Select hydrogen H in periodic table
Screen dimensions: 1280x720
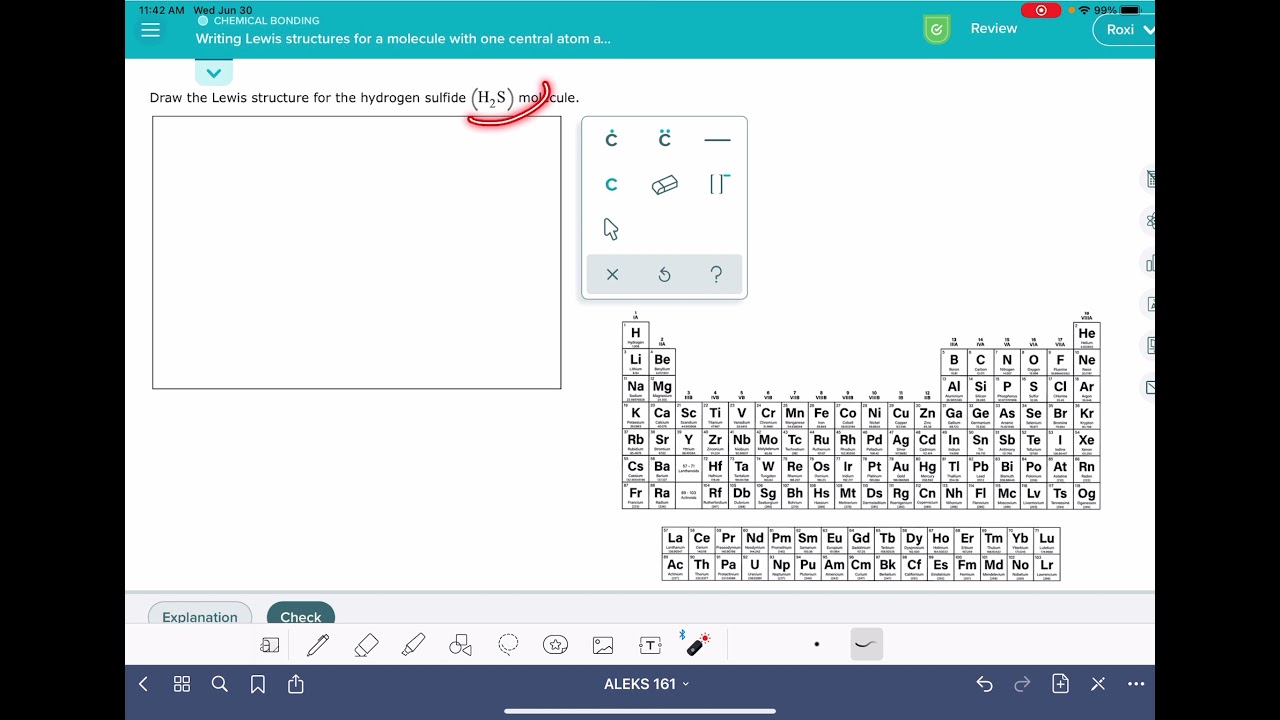636,335
